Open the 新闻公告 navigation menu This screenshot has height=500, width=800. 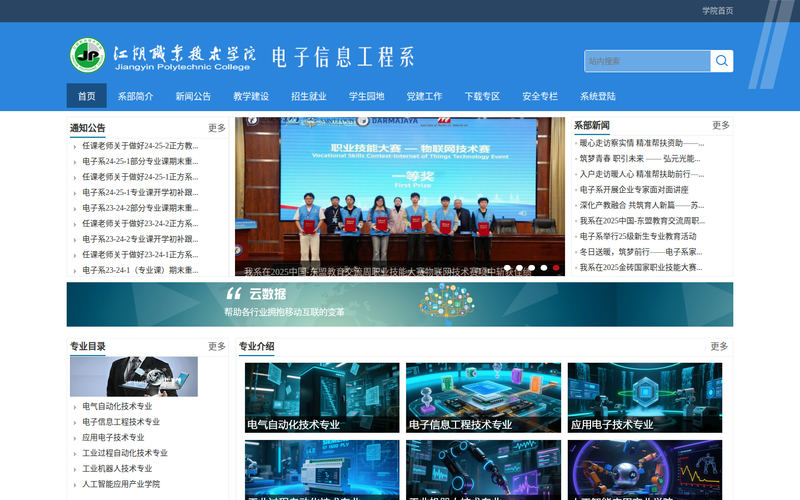pyautogui.click(x=193, y=96)
